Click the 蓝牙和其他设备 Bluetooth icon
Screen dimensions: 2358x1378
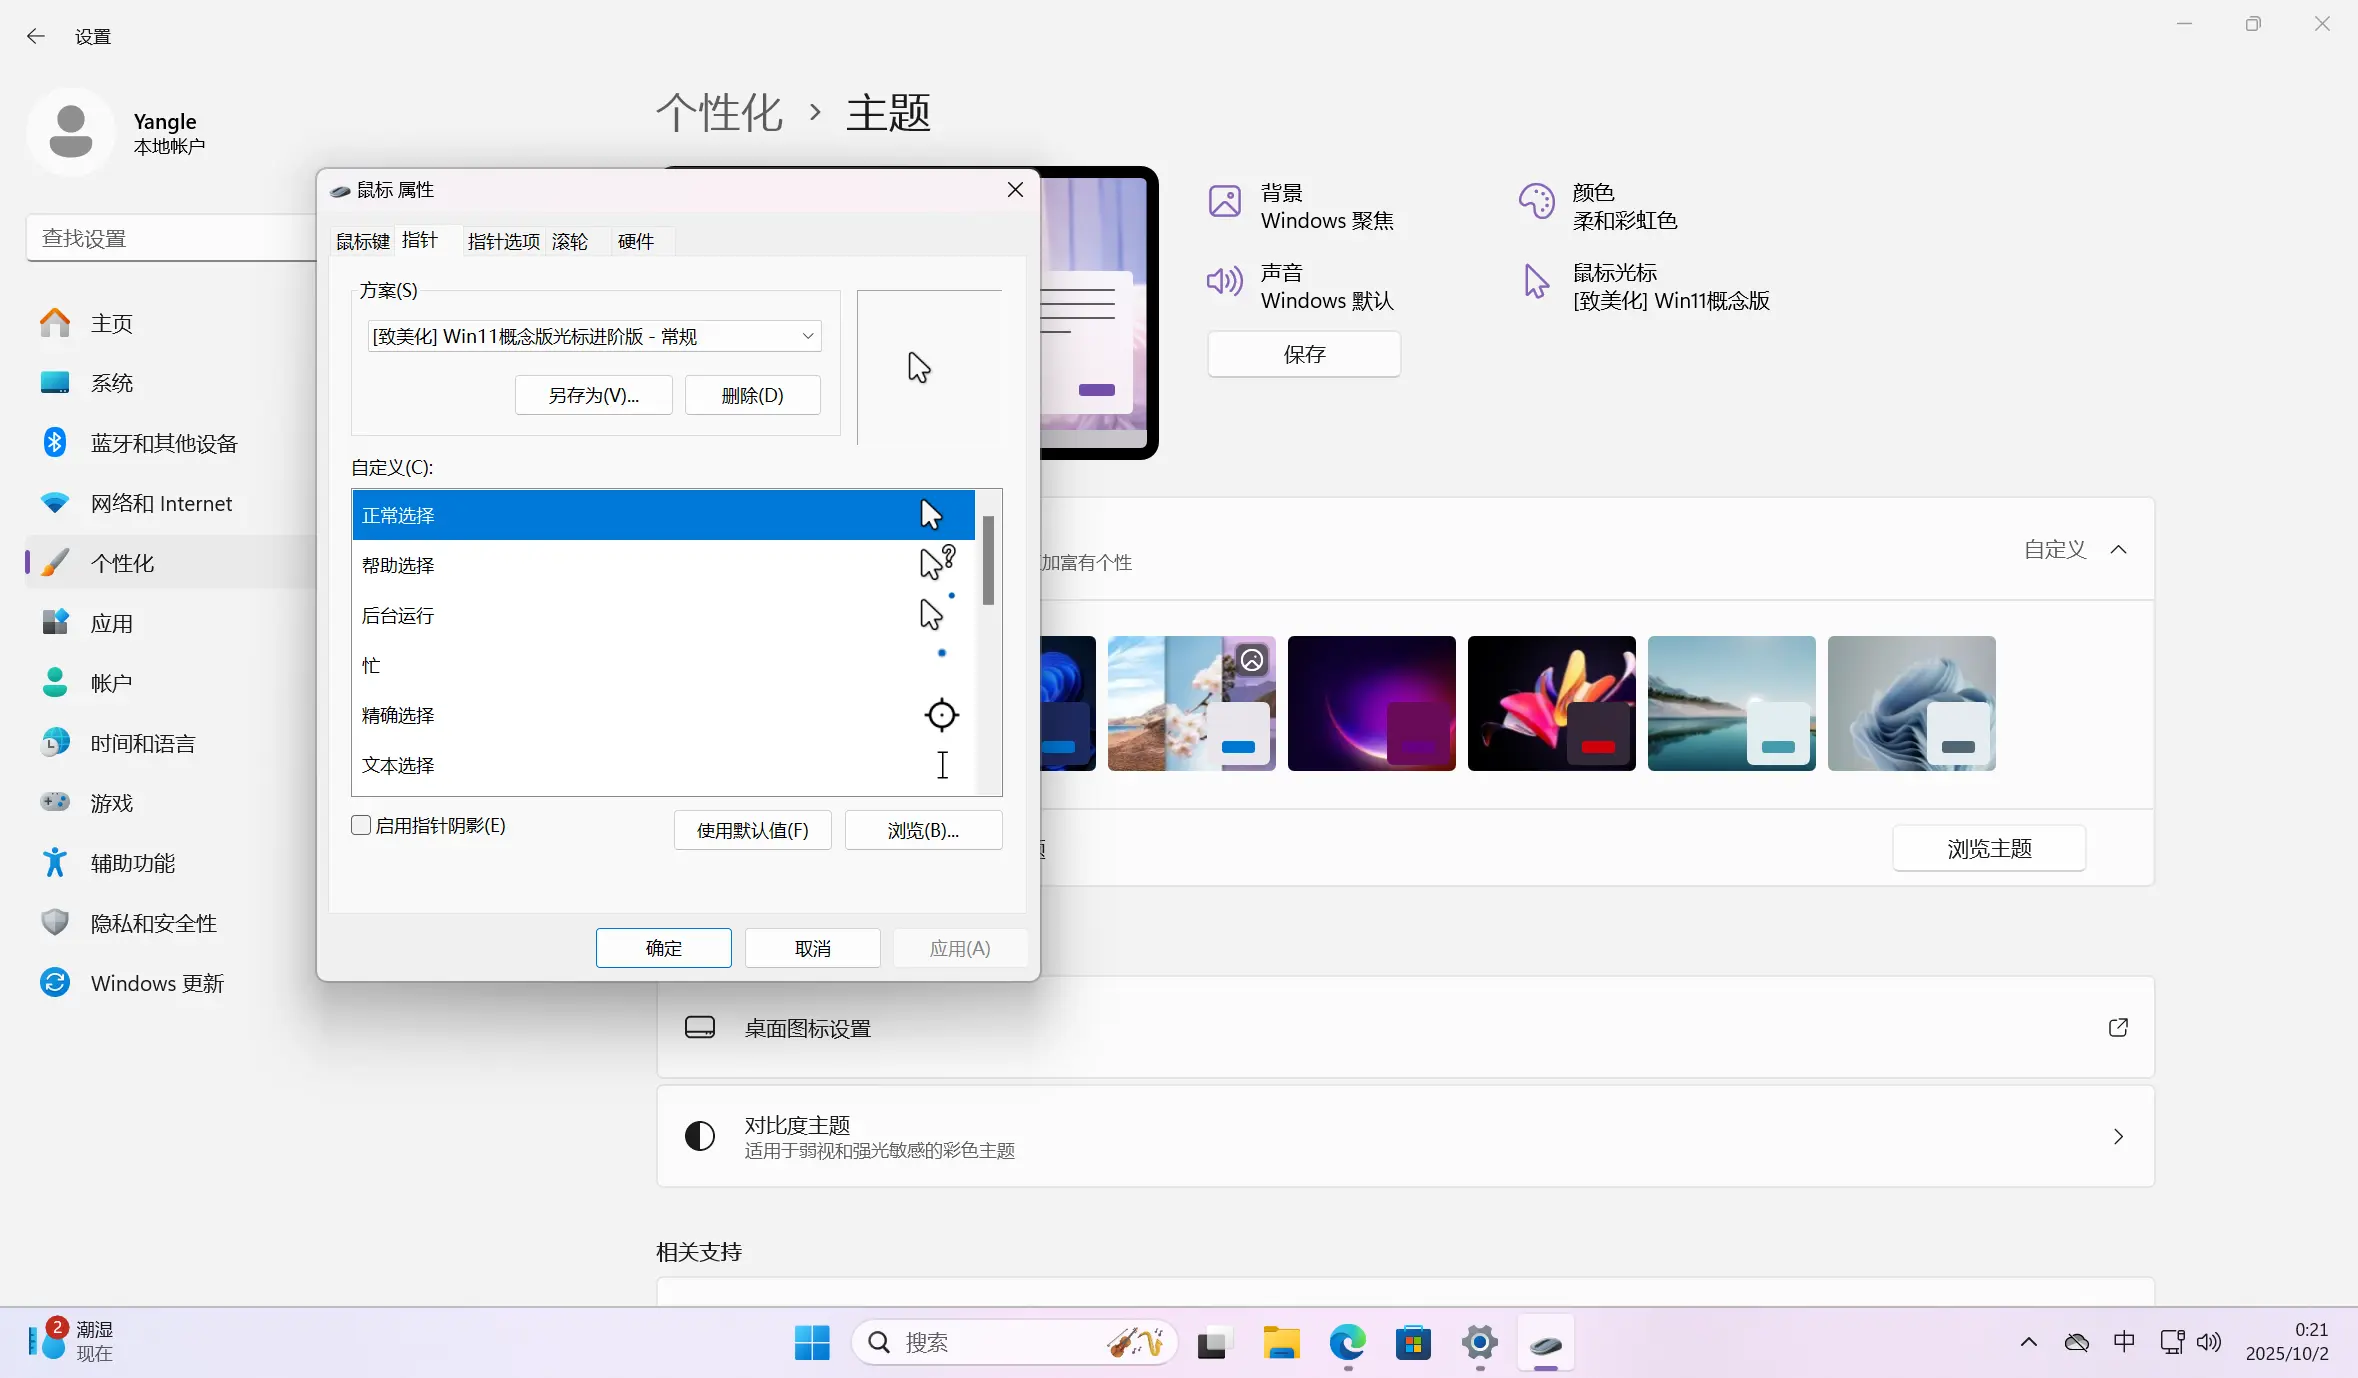pyautogui.click(x=55, y=443)
